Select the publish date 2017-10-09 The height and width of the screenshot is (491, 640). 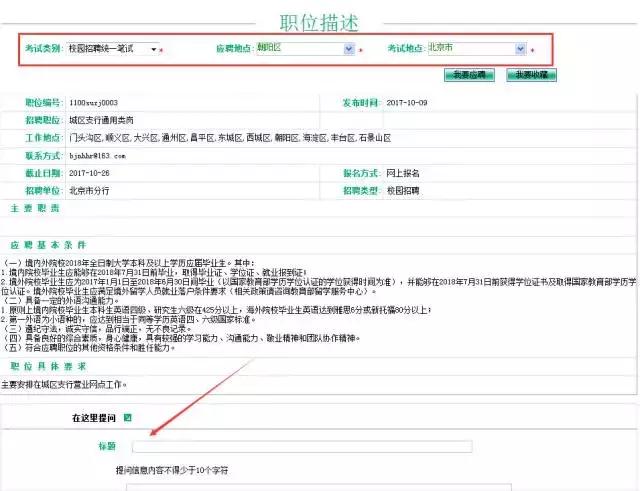[407, 103]
